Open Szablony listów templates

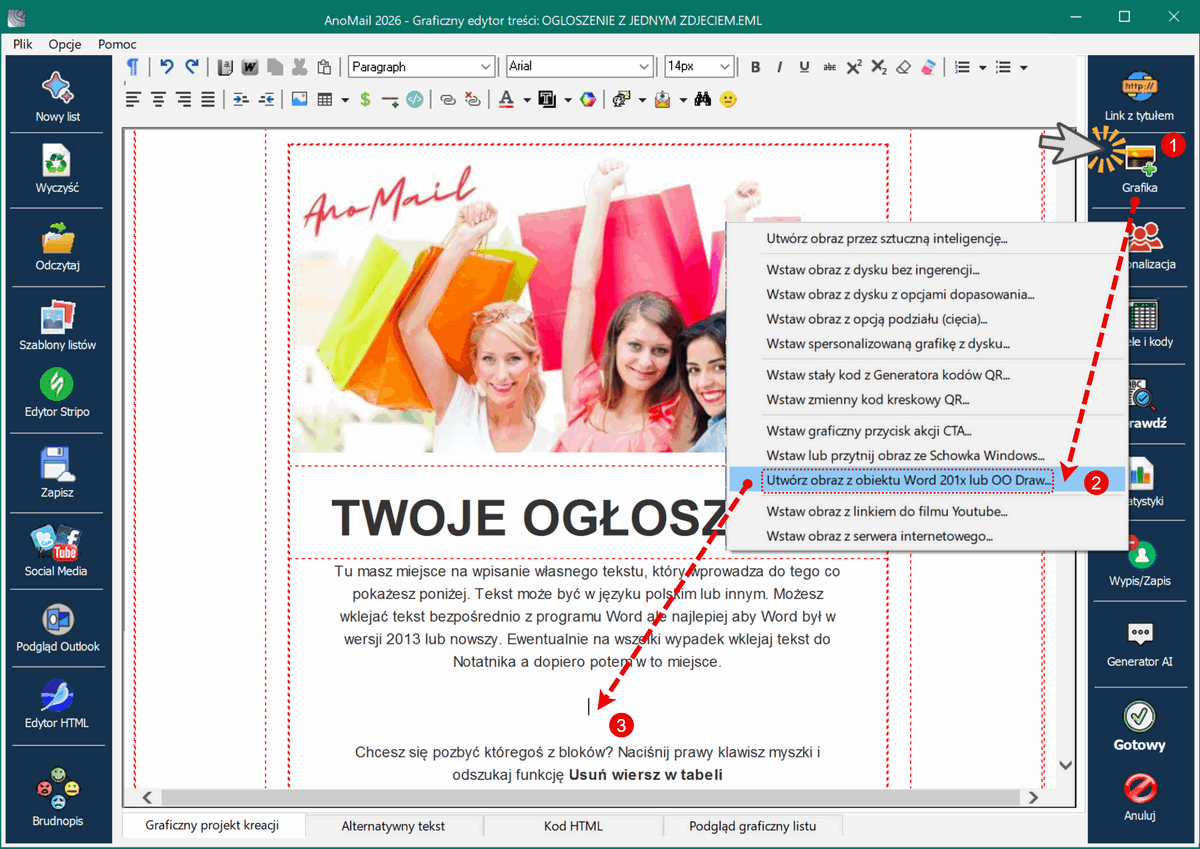coord(58,326)
